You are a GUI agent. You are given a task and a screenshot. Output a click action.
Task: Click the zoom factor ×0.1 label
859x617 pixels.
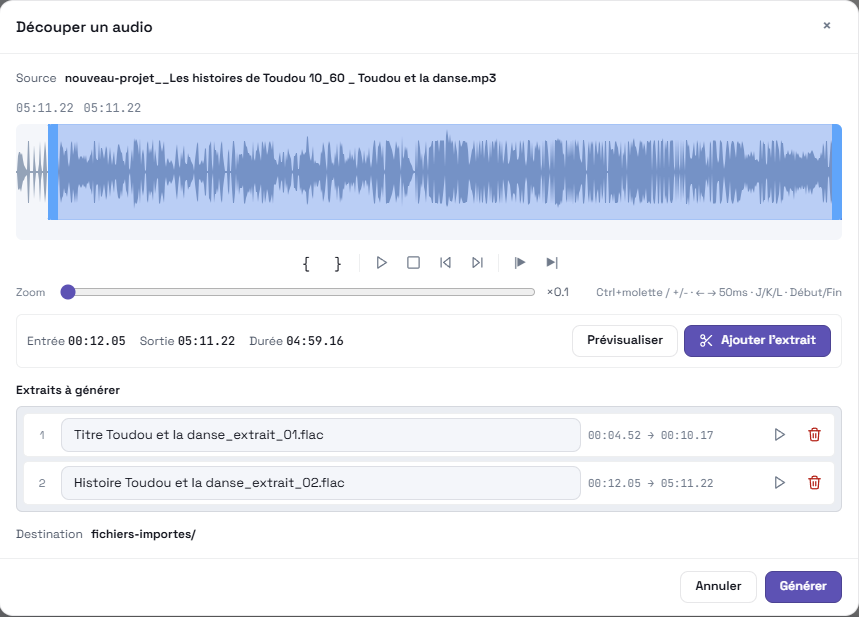(558, 292)
